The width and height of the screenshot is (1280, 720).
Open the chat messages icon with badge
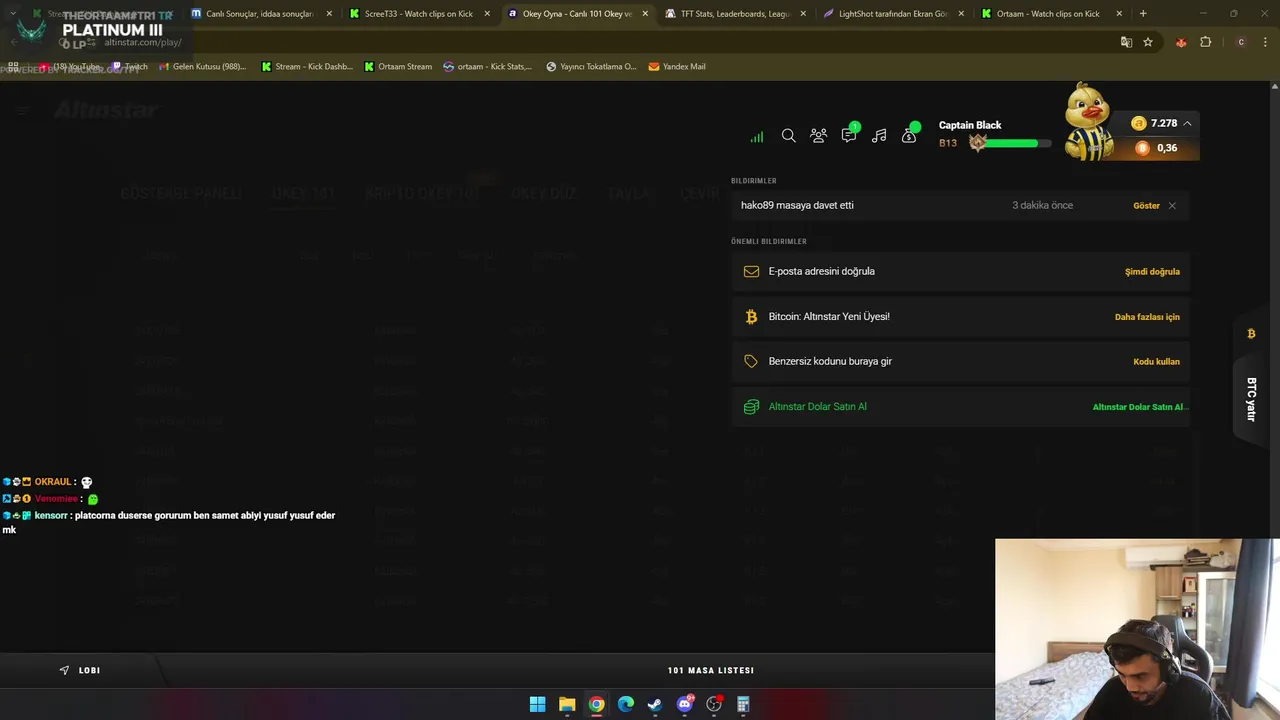click(849, 134)
